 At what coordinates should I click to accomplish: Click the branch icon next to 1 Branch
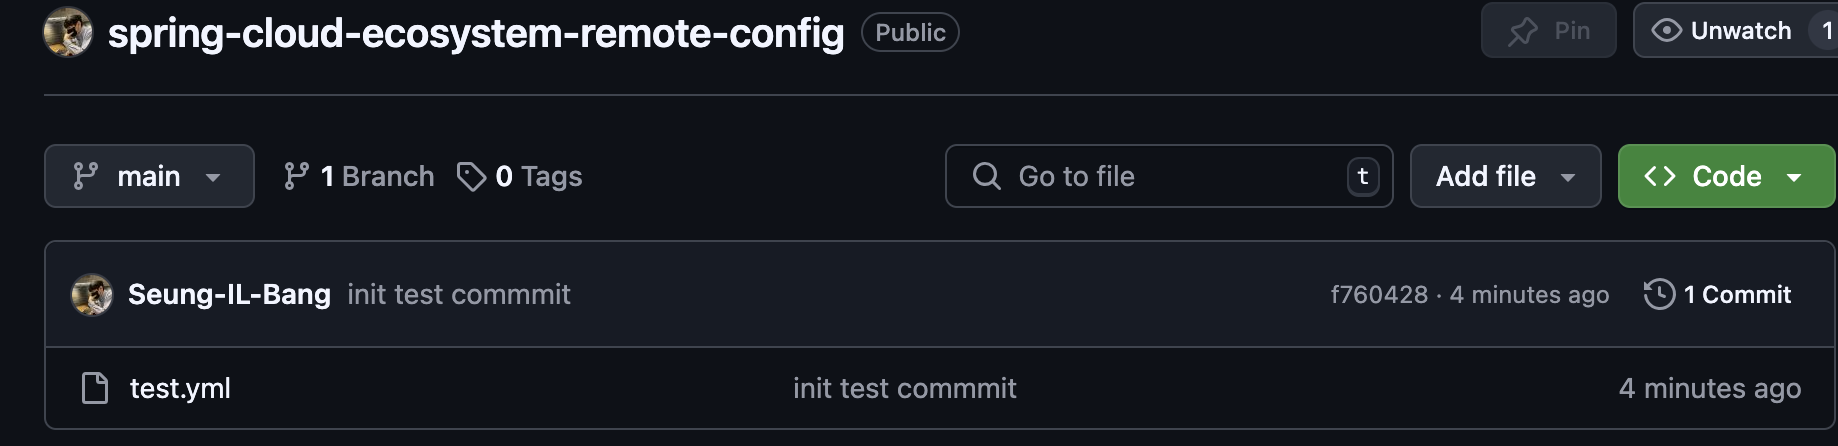pyautogui.click(x=296, y=176)
